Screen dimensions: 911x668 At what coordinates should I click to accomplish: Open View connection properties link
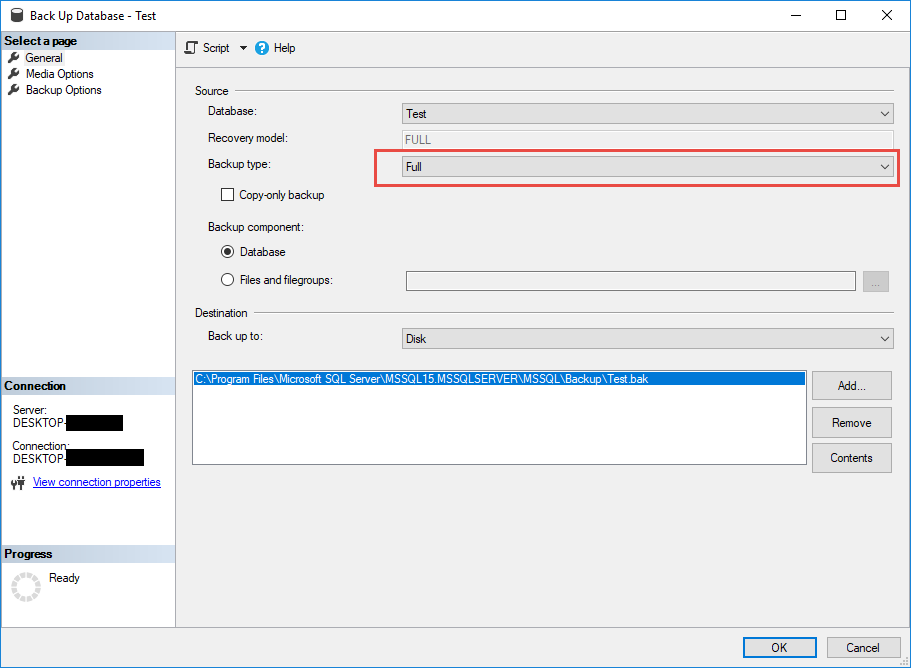point(96,482)
